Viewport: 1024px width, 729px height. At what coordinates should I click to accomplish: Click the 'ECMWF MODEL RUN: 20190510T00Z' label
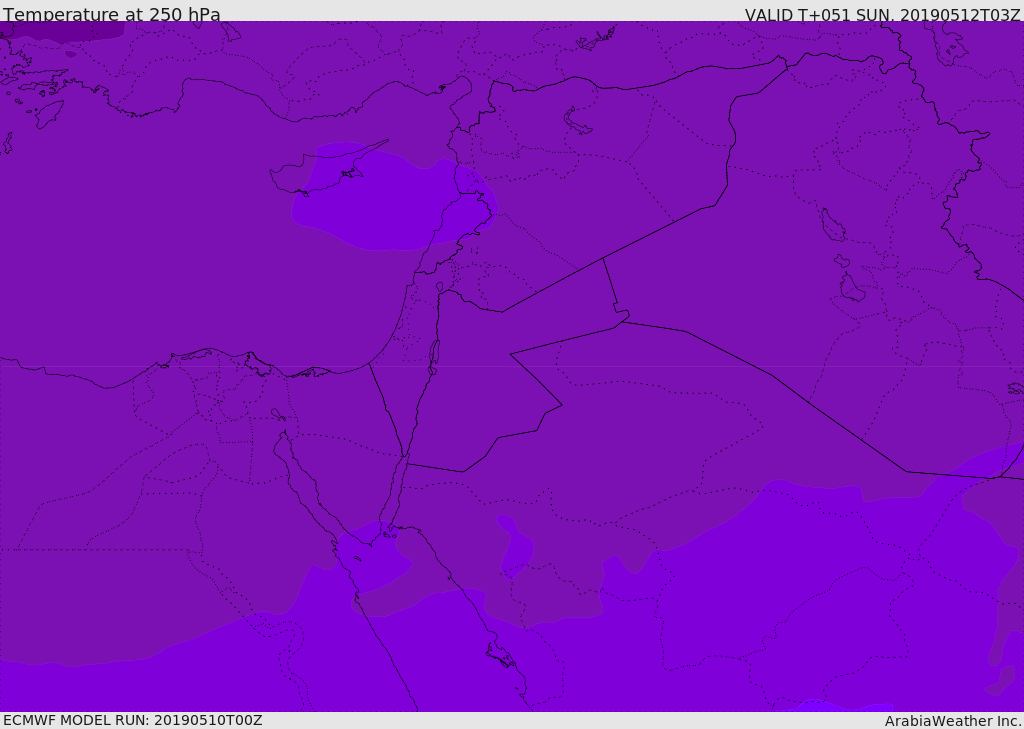click(x=133, y=720)
